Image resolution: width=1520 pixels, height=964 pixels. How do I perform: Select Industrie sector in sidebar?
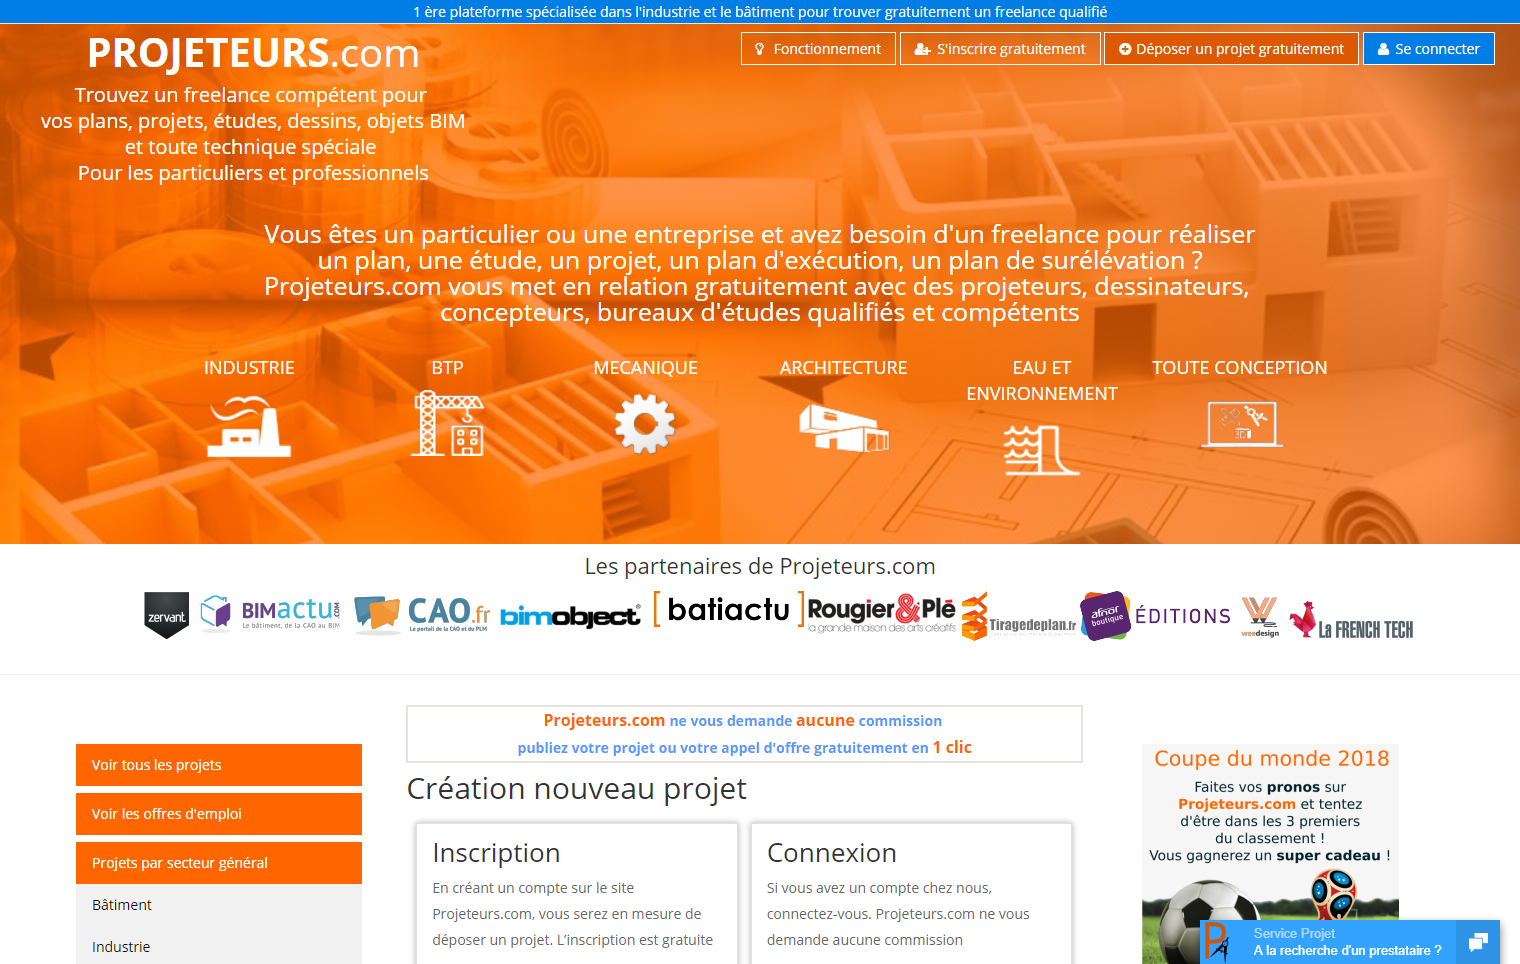pos(219,947)
